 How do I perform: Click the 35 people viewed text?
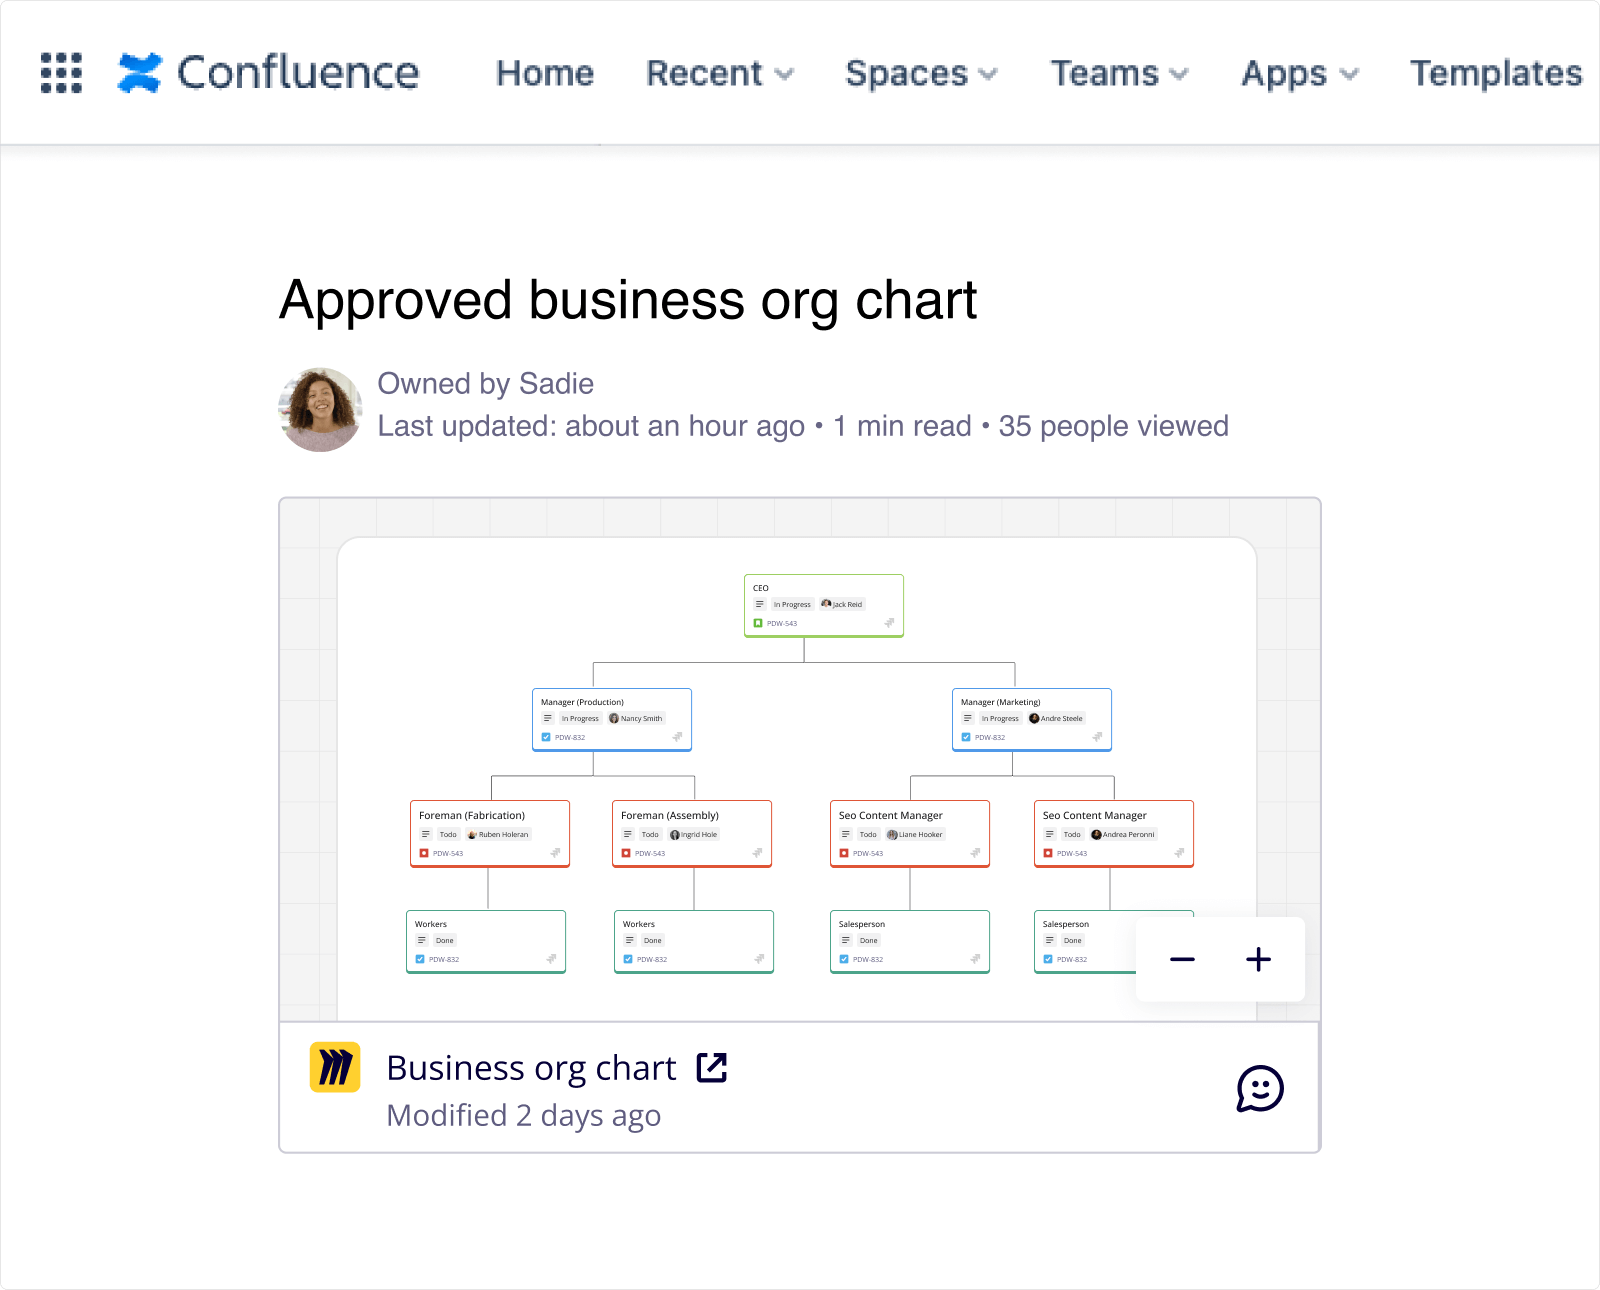pyautogui.click(x=1113, y=426)
